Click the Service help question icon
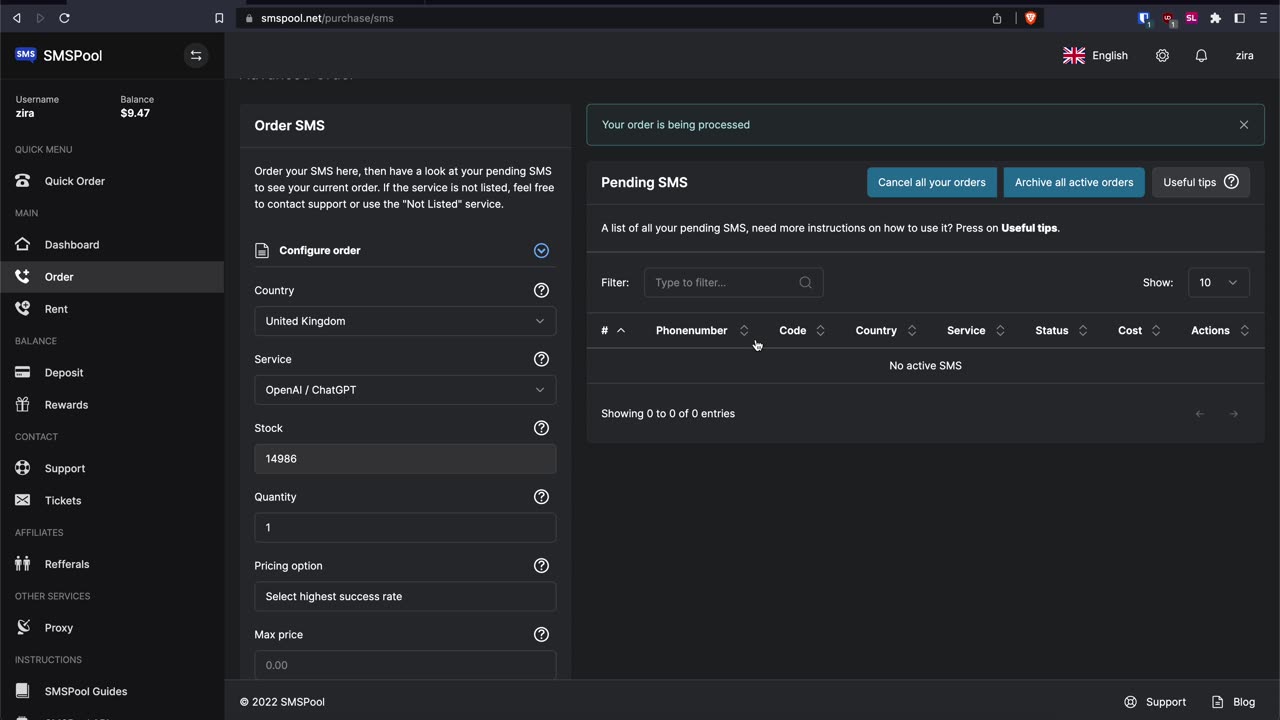1280x720 pixels. pyautogui.click(x=541, y=359)
